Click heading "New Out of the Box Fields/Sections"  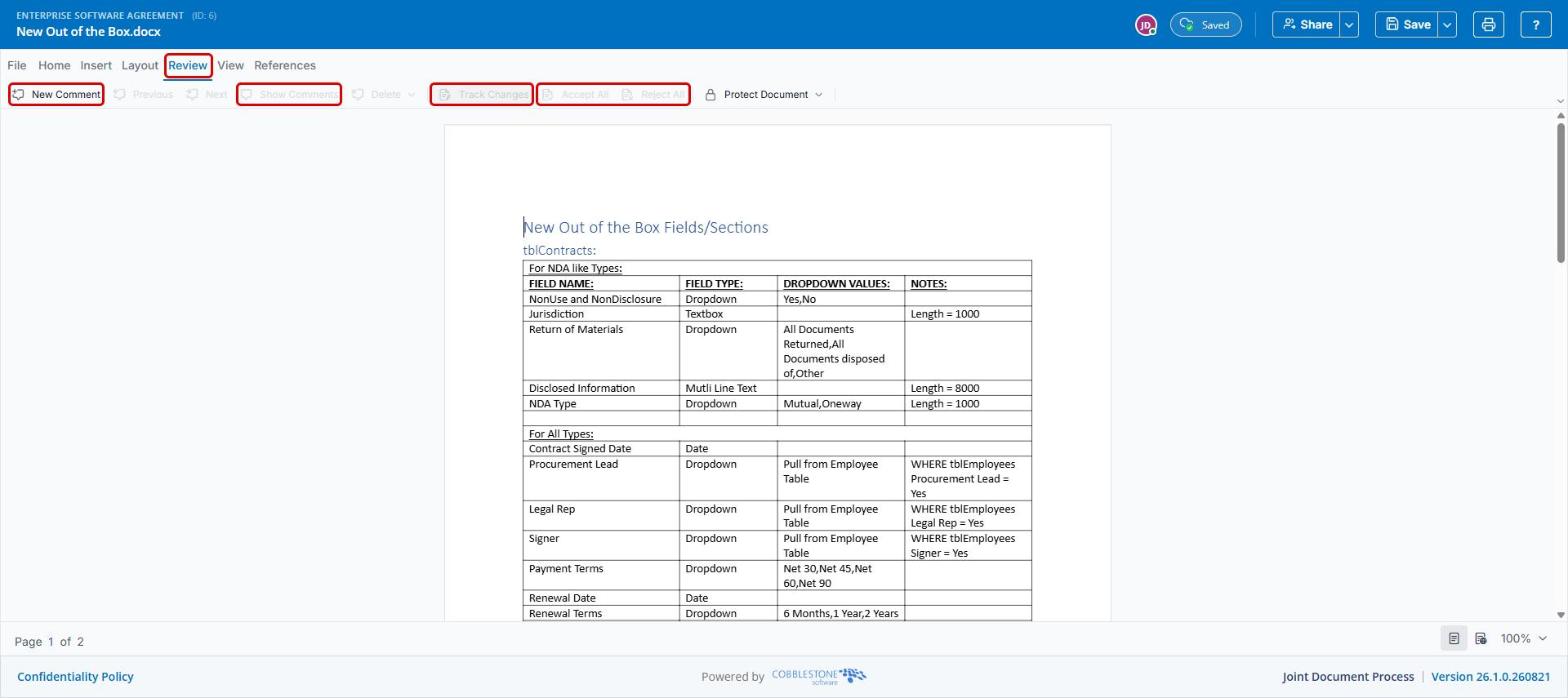tap(646, 227)
